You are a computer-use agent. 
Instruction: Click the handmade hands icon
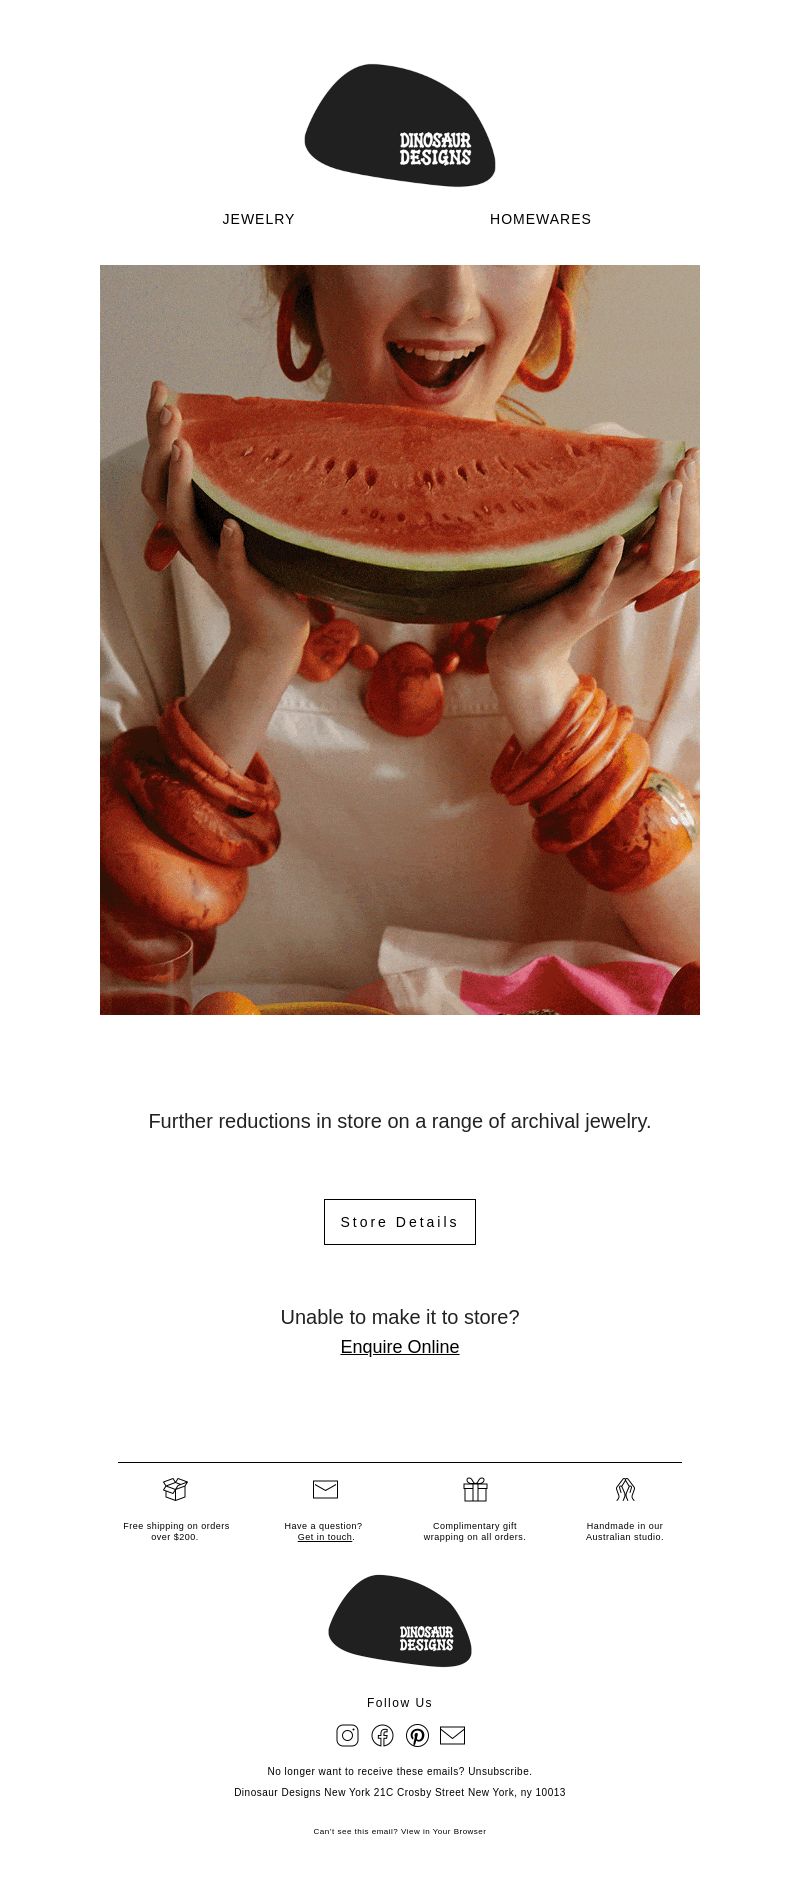tap(625, 1489)
